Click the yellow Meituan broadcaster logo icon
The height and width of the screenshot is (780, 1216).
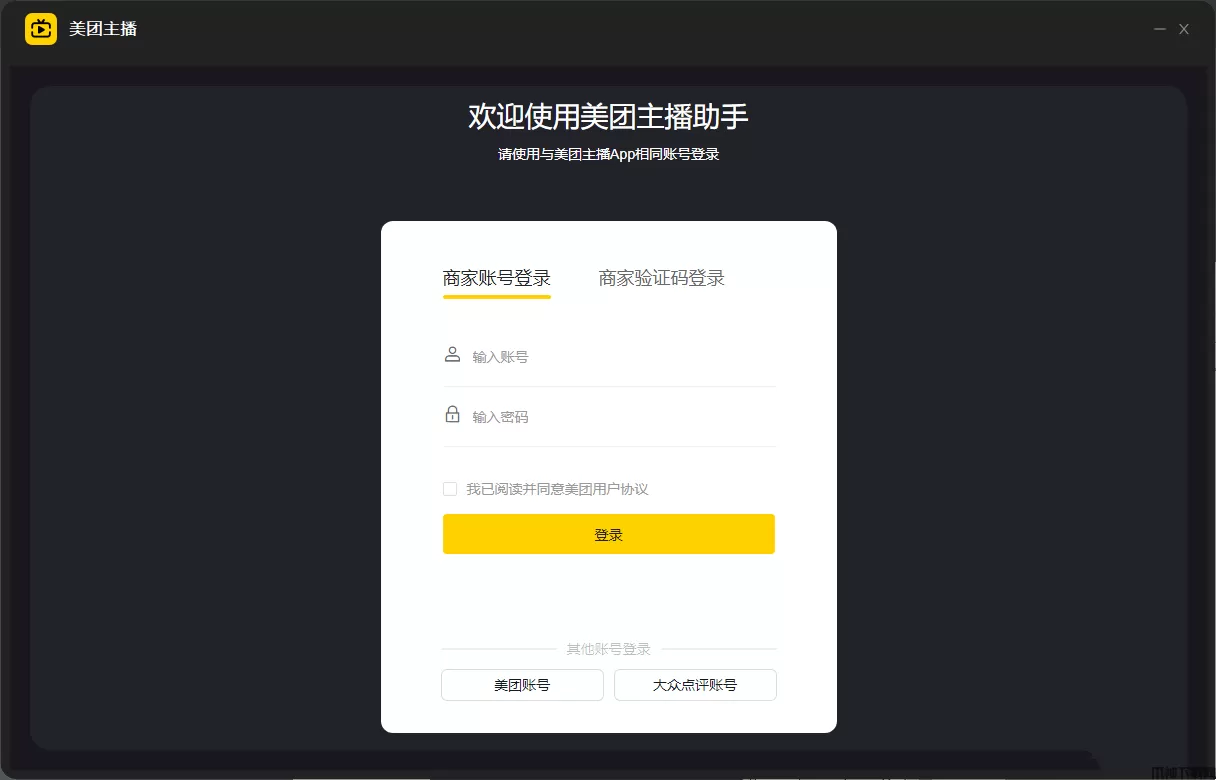click(41, 29)
